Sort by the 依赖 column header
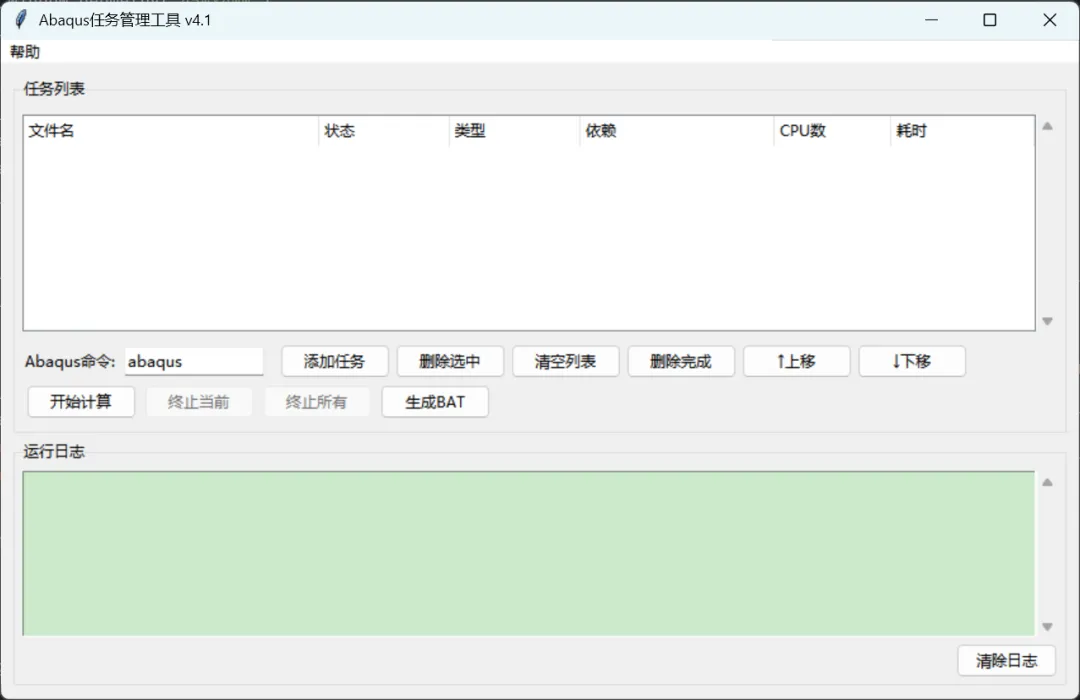Viewport: 1080px width, 700px height. coord(676,131)
